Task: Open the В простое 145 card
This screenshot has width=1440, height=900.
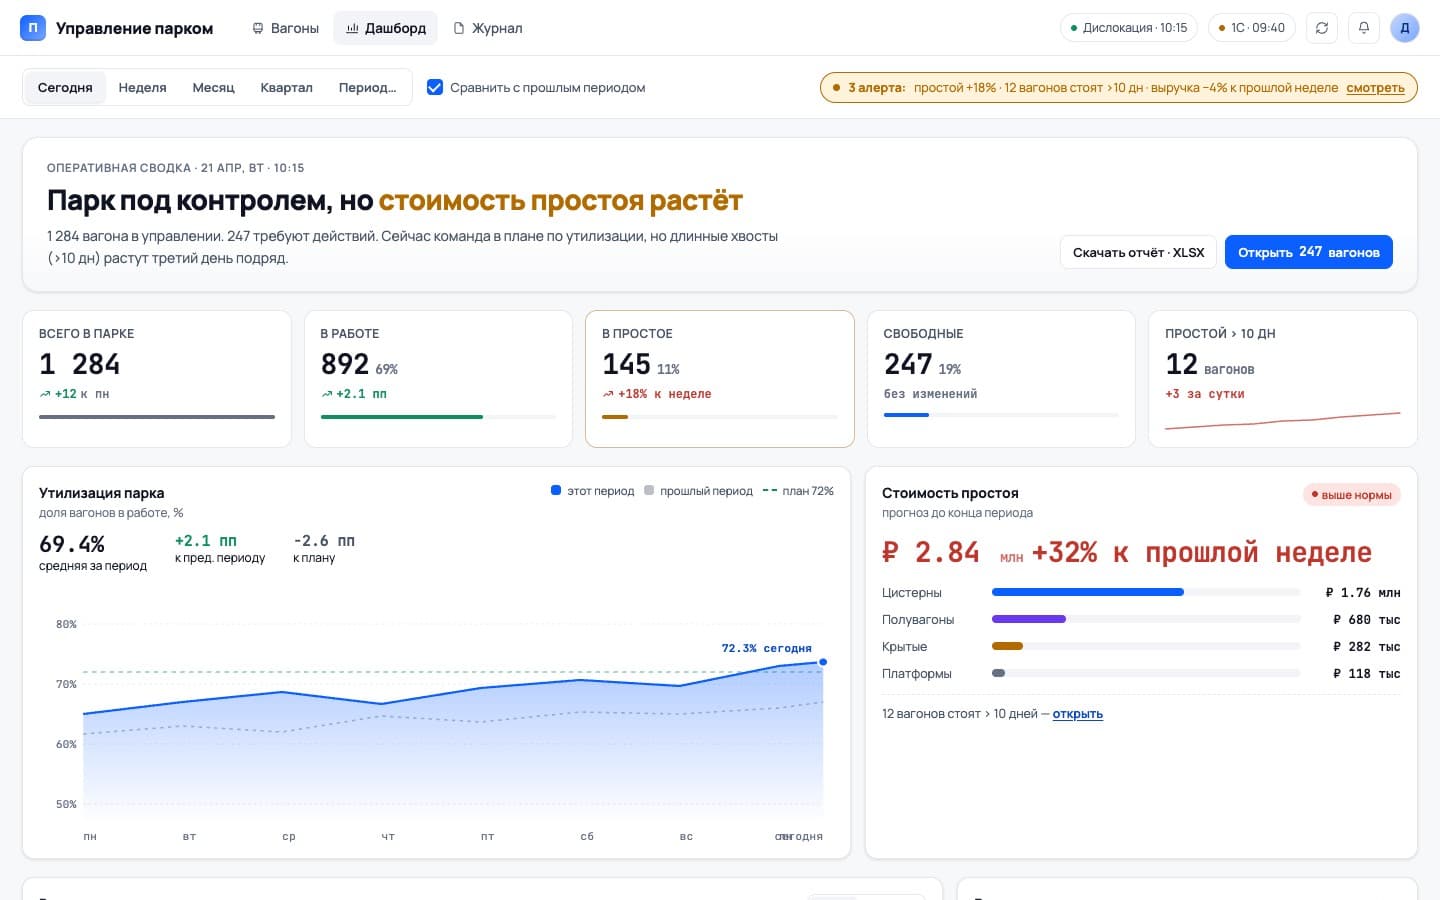Action: point(720,379)
